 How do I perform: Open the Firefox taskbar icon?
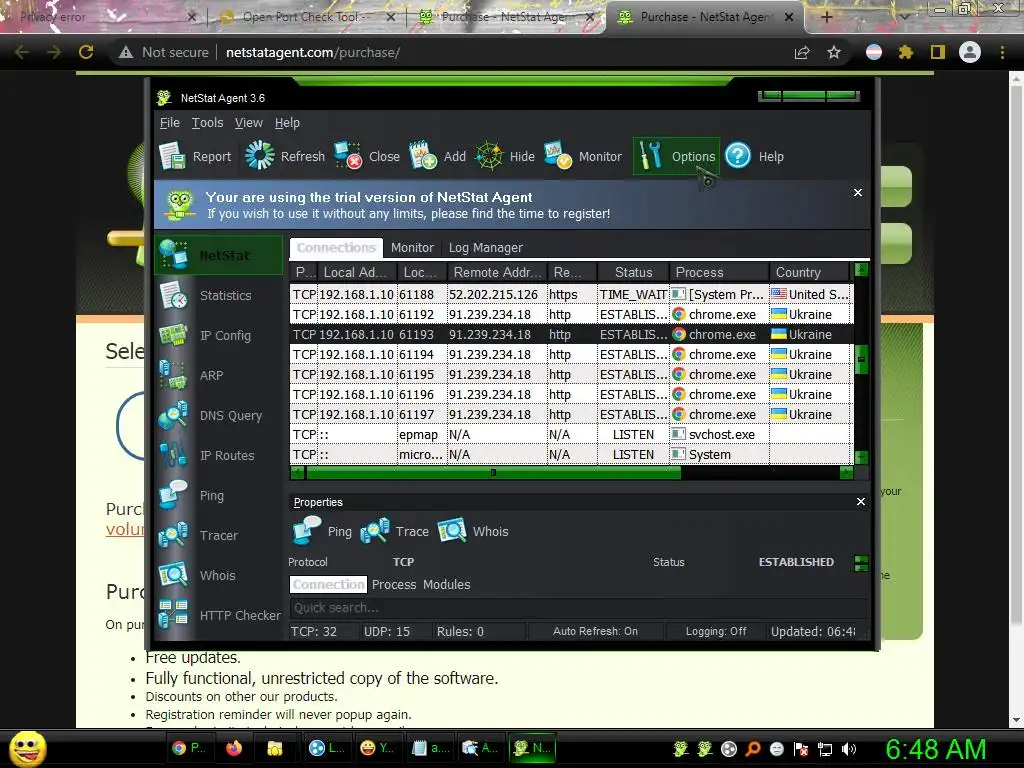[x=234, y=748]
